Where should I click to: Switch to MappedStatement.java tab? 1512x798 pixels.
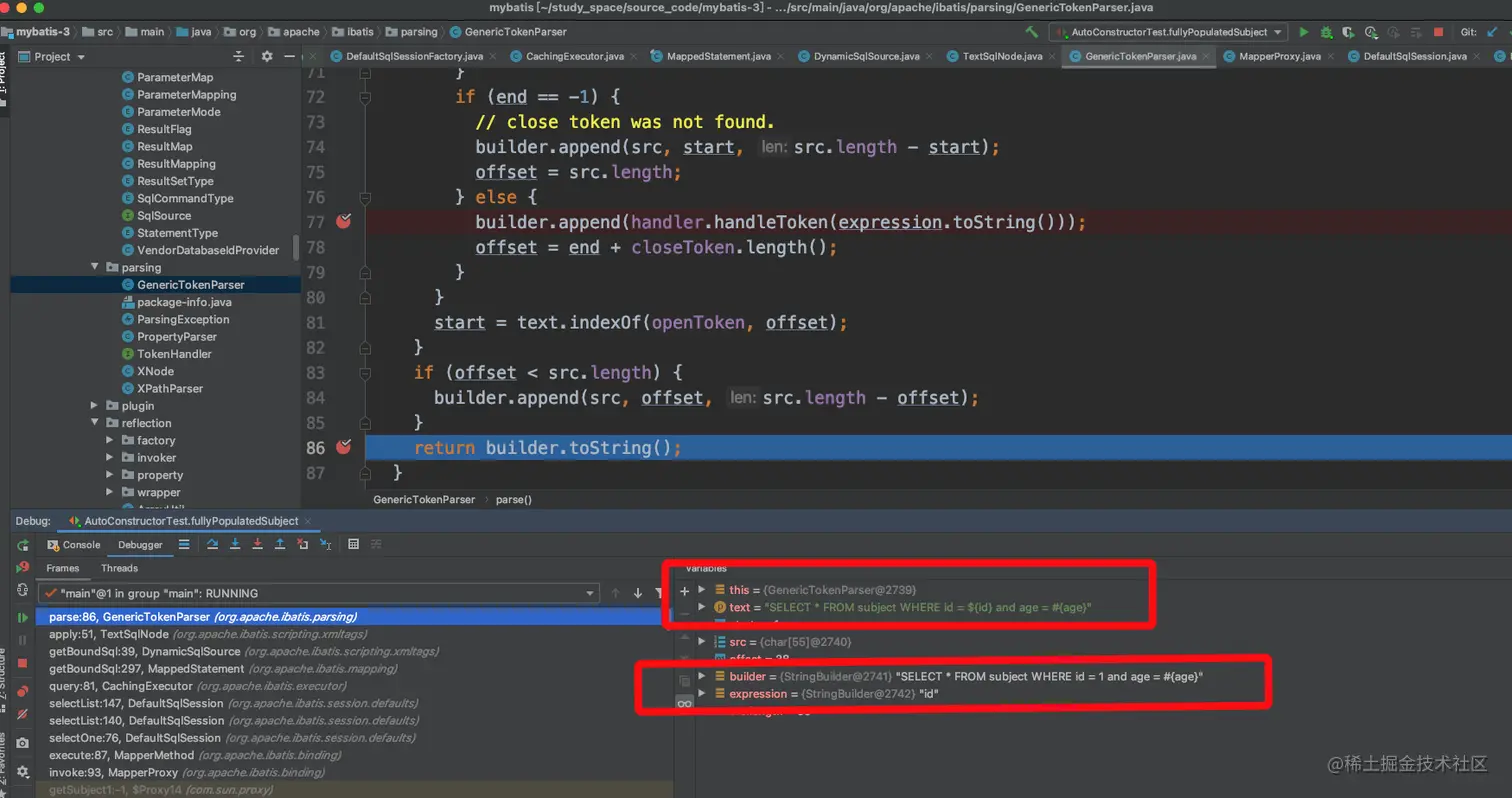tap(718, 56)
